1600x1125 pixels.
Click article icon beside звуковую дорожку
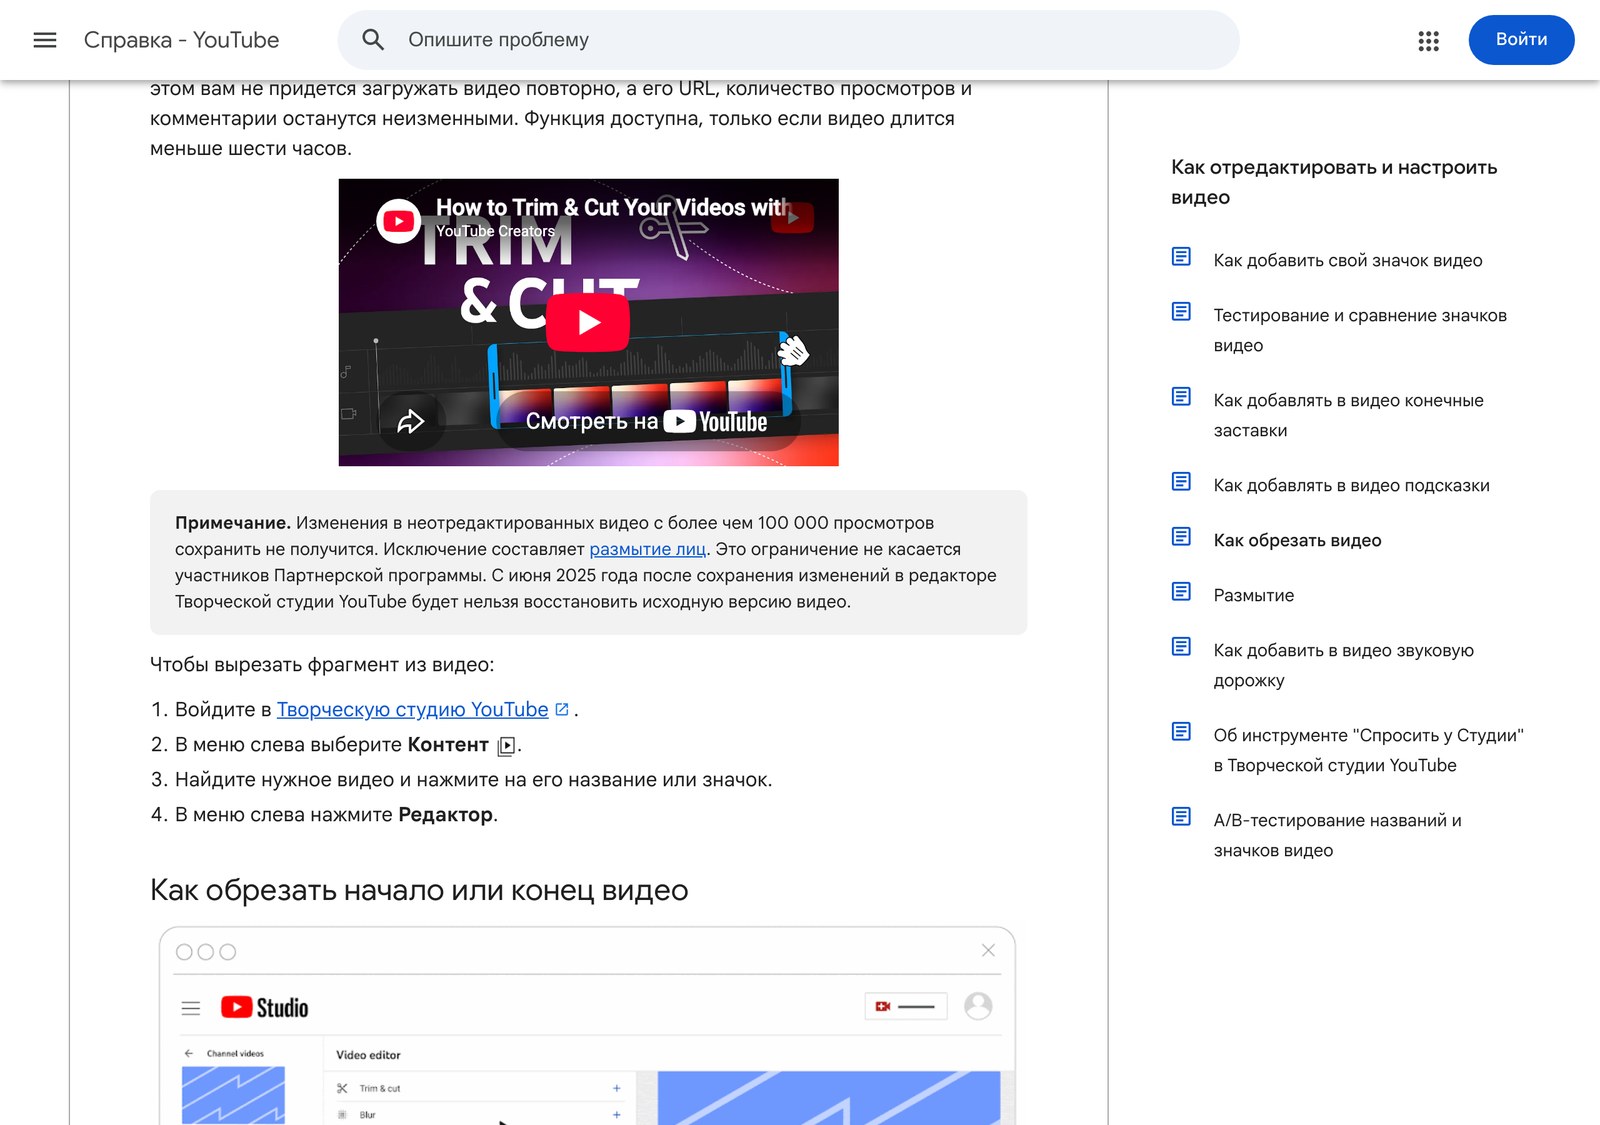1181,647
